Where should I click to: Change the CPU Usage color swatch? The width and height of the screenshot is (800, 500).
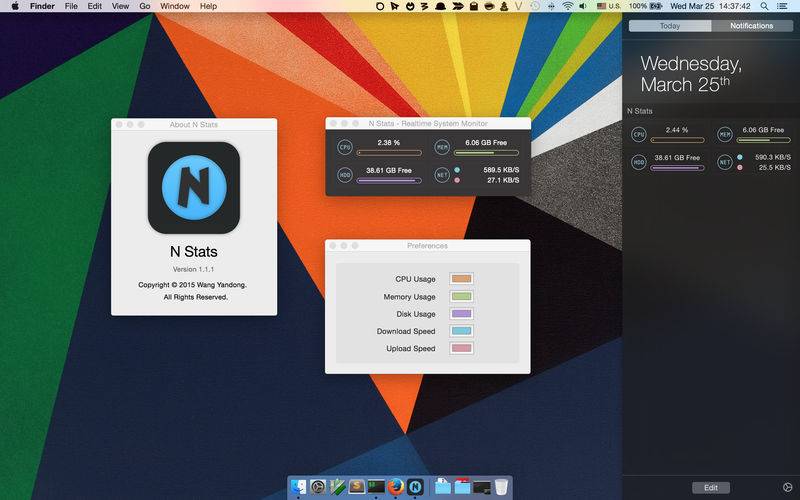[x=461, y=279]
